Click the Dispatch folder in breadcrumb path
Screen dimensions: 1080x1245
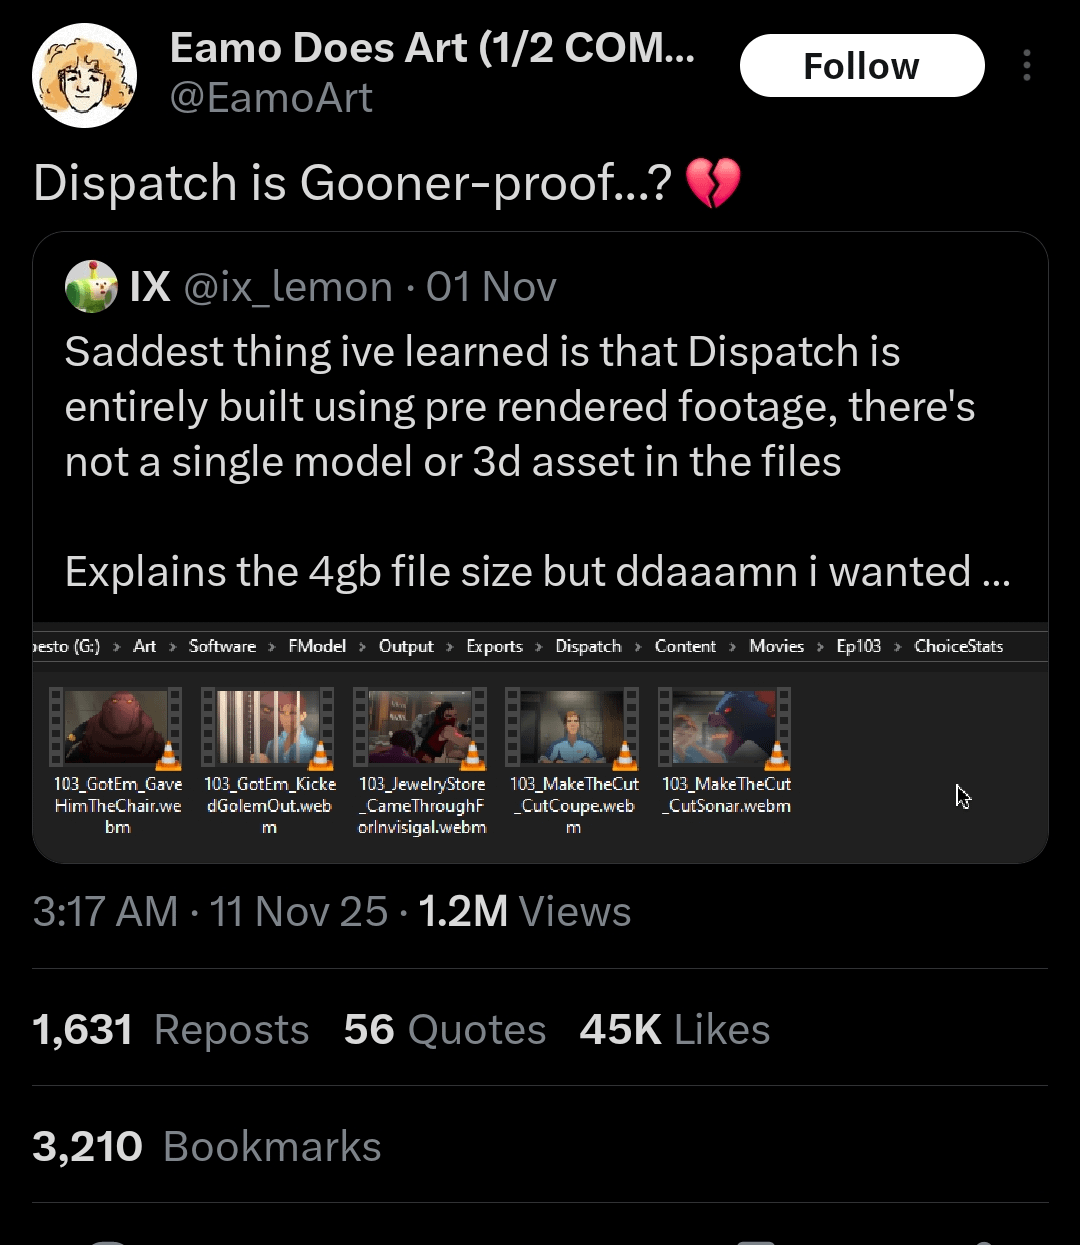[588, 646]
